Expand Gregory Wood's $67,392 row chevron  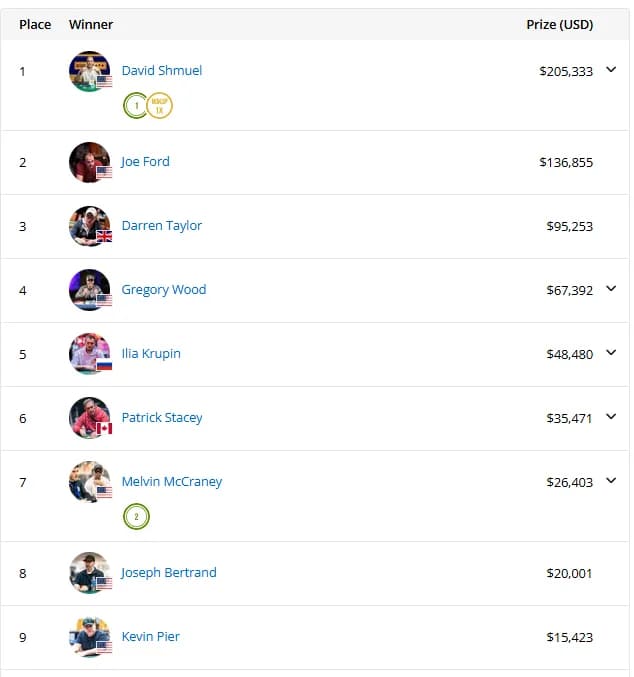612,289
